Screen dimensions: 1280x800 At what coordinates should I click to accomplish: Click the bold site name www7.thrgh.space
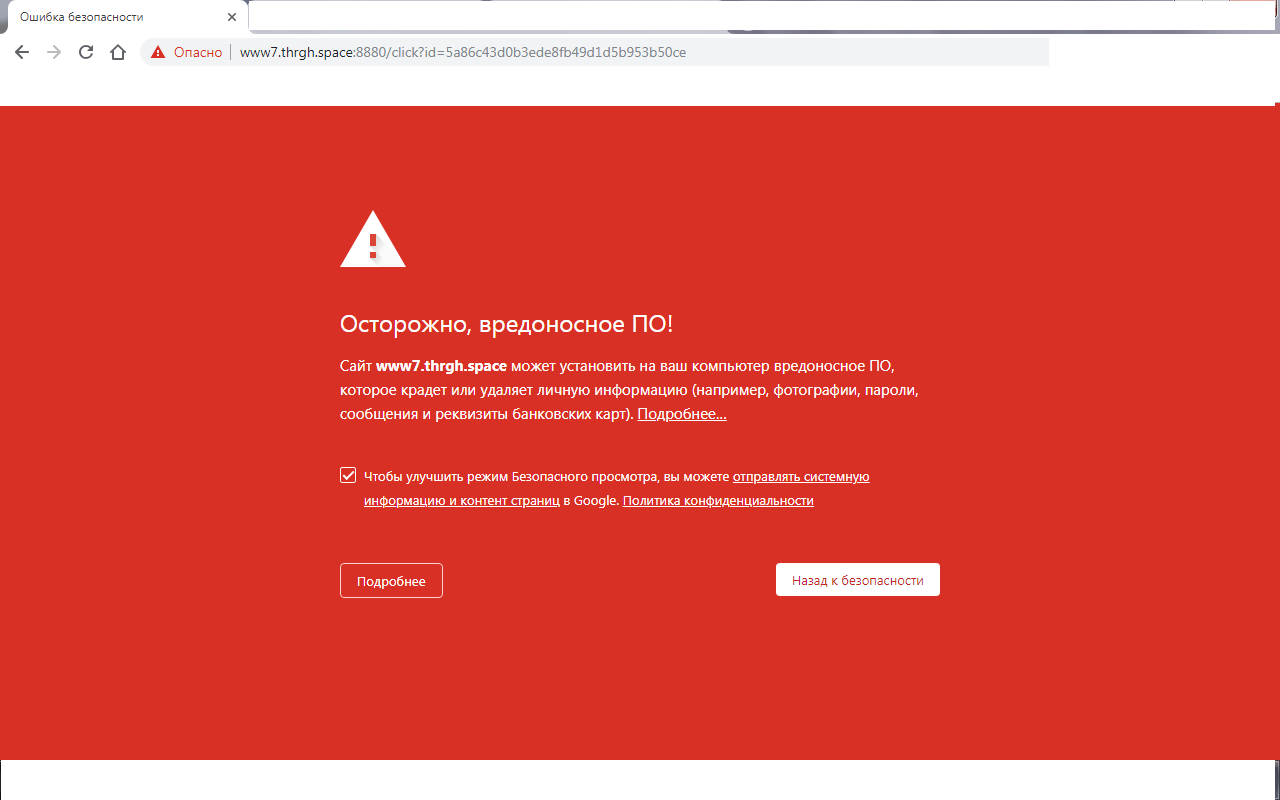441,366
